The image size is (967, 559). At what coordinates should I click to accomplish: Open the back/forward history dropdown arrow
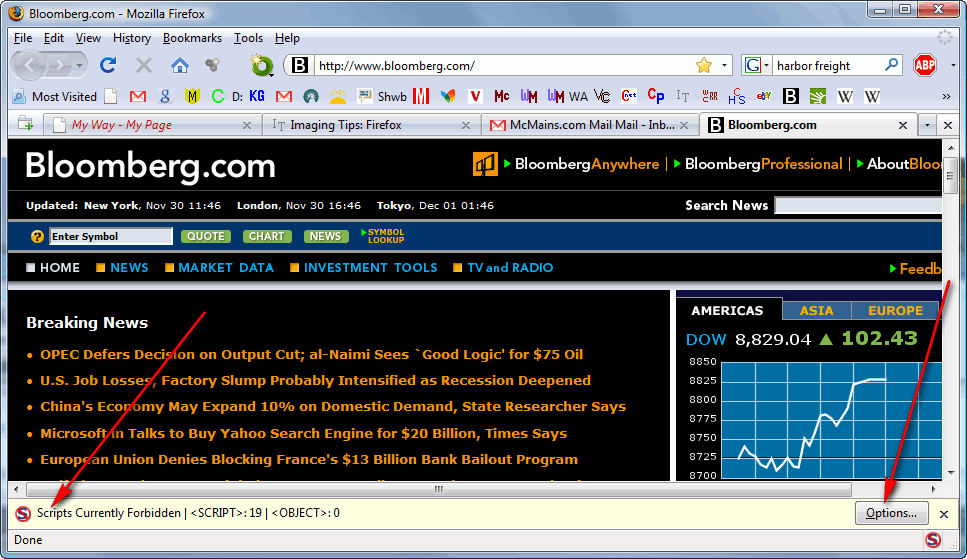80,65
